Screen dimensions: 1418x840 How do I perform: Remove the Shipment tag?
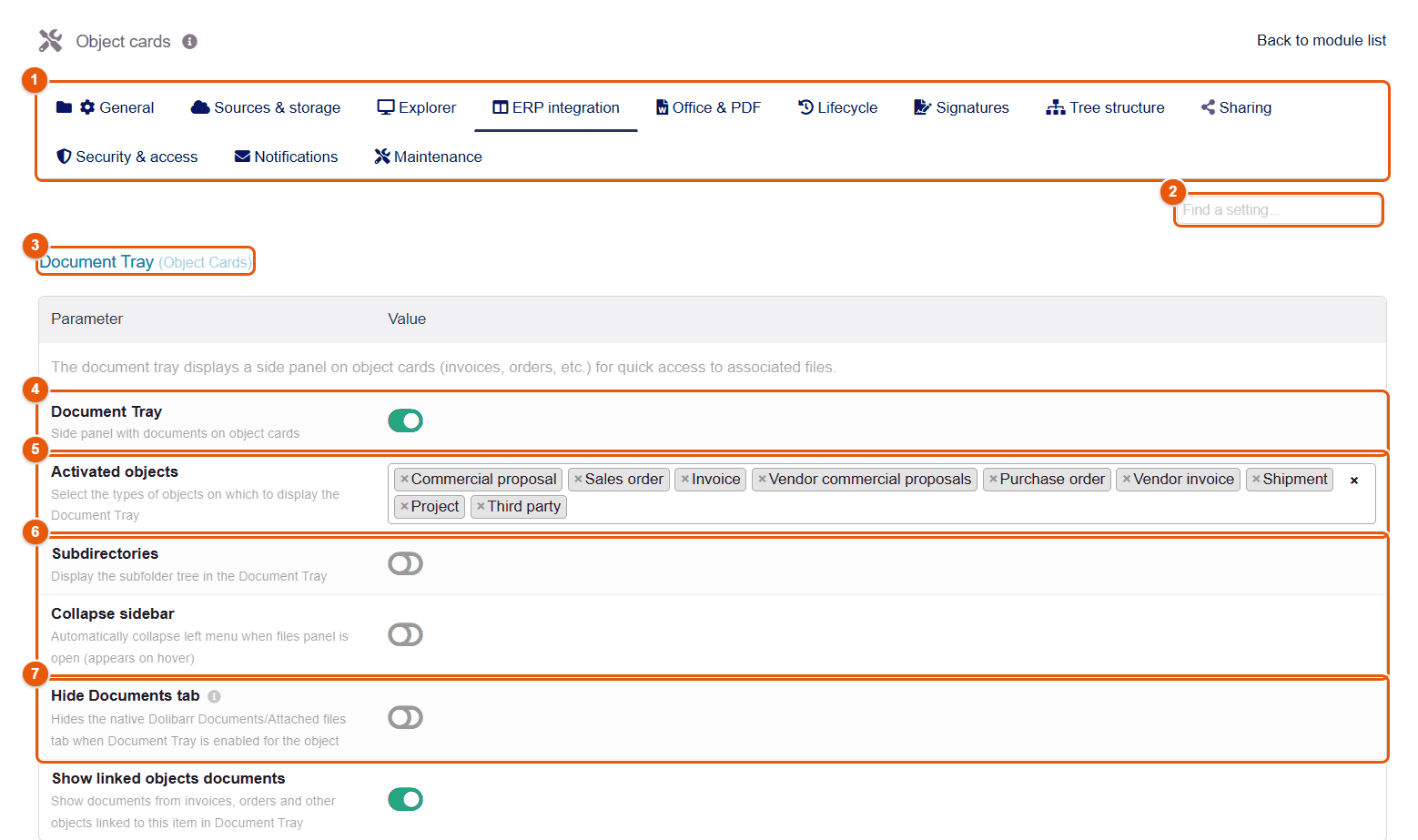point(1256,480)
